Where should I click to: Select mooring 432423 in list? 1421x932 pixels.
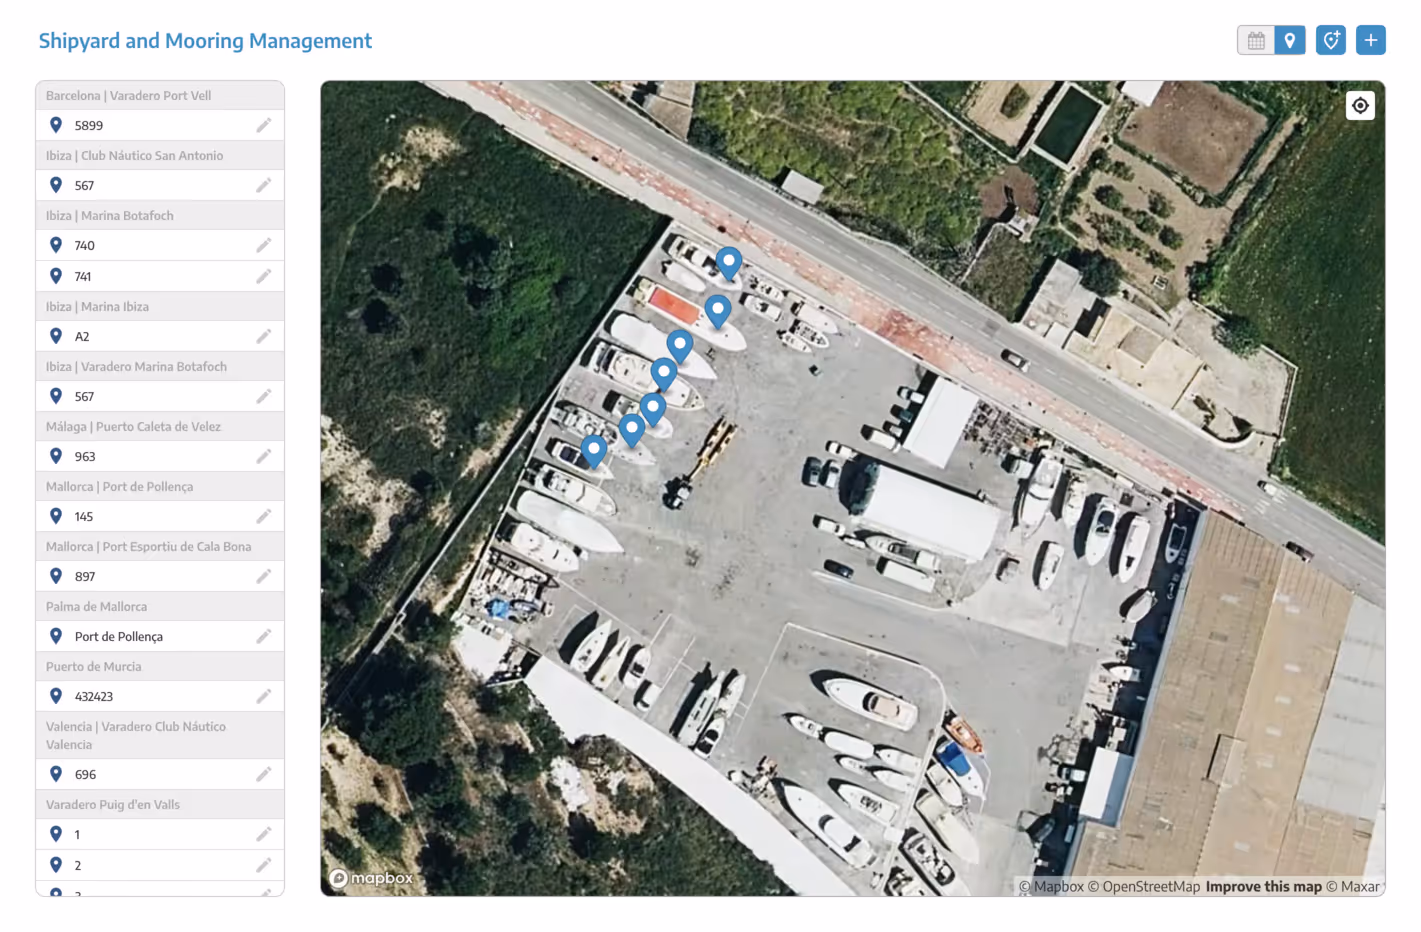(x=160, y=696)
